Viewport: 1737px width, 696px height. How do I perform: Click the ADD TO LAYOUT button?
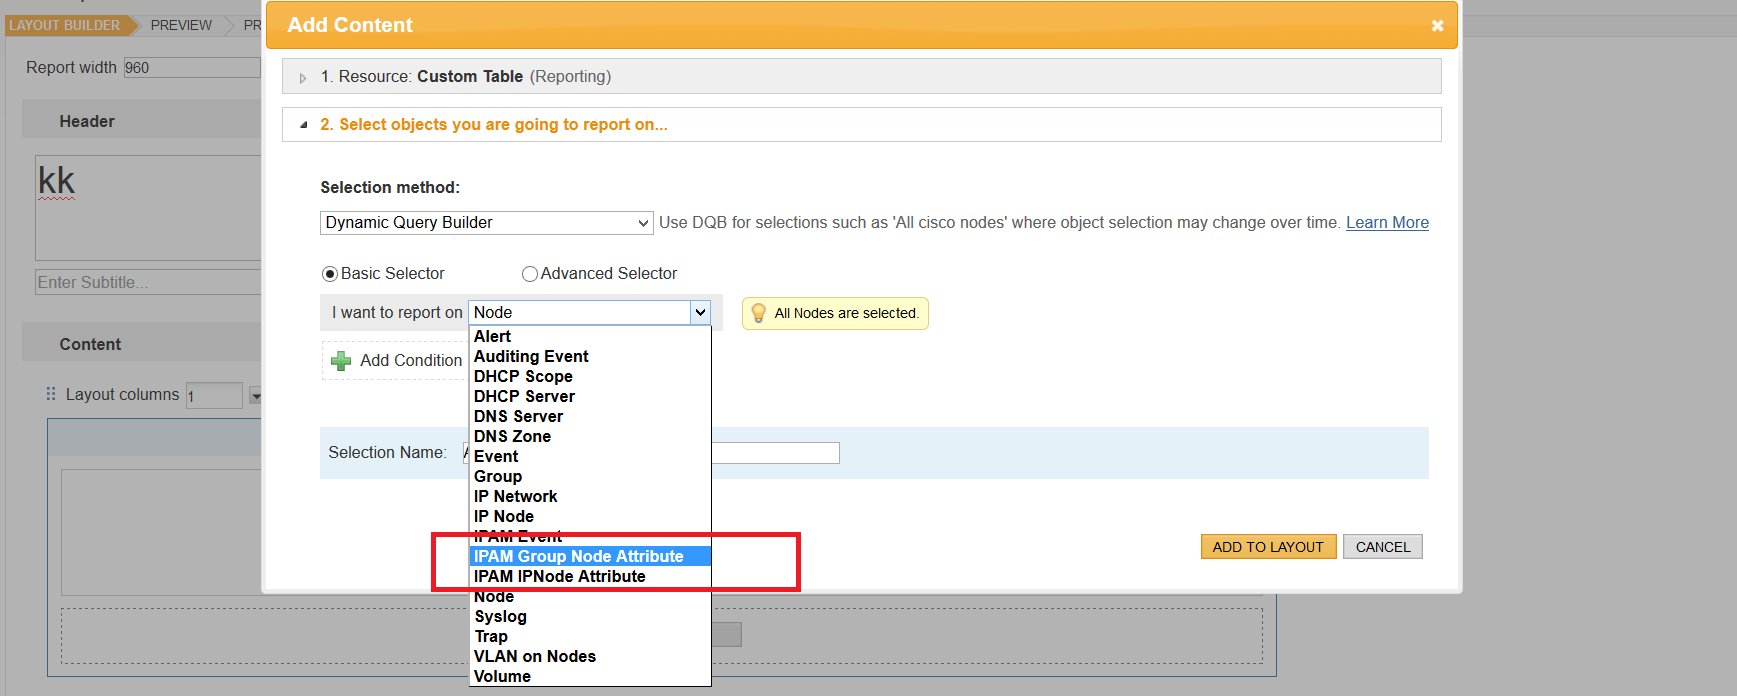pos(1268,547)
